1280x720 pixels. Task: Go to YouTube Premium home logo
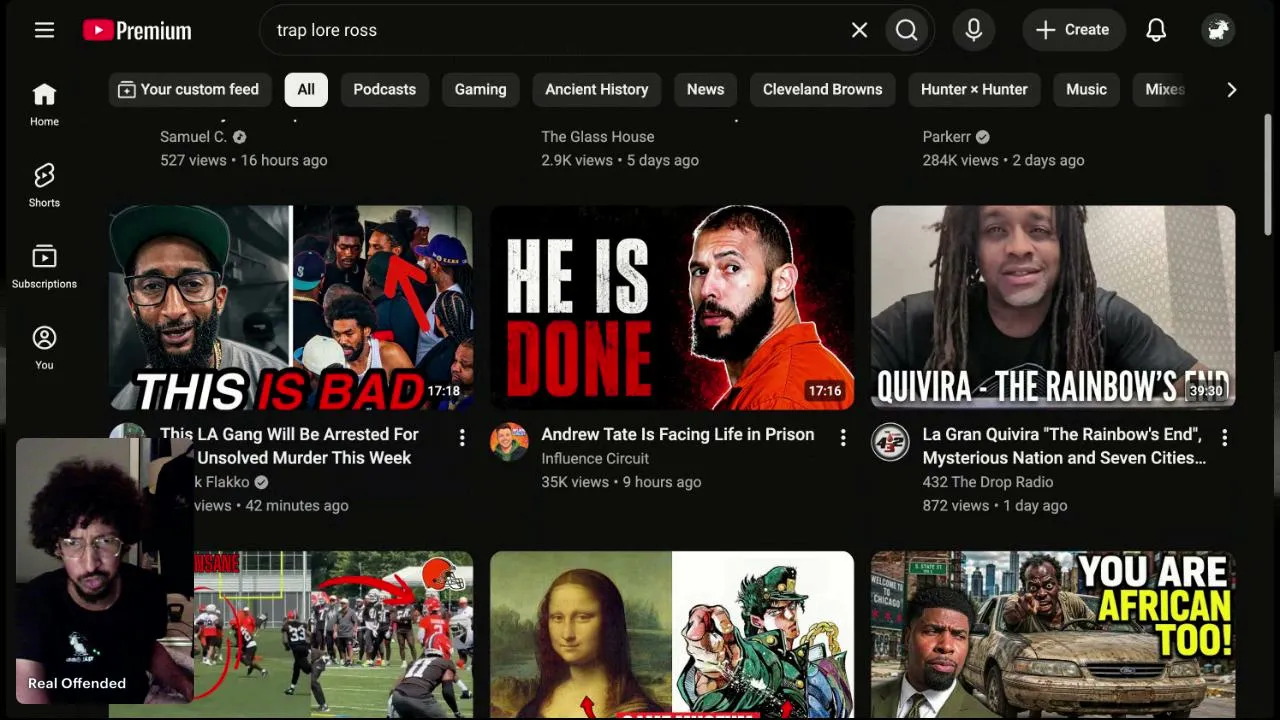[x=137, y=30]
